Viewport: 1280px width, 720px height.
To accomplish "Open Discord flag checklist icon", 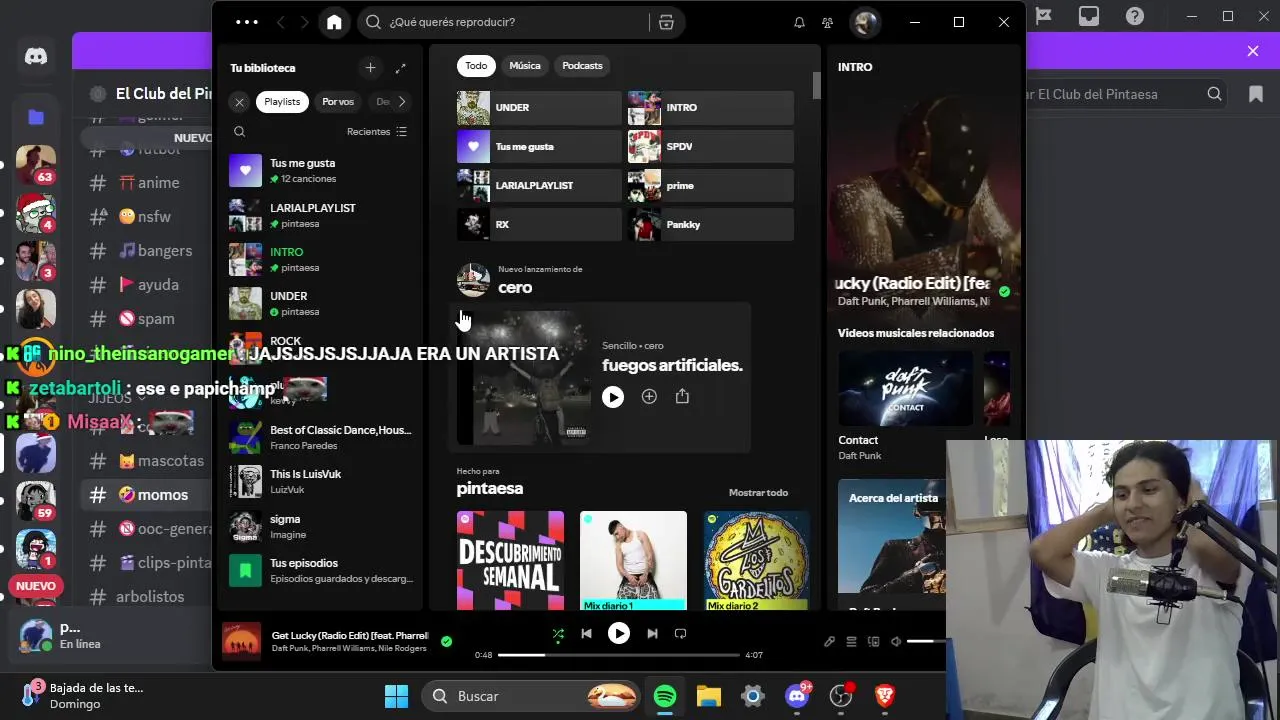I will (1044, 16).
